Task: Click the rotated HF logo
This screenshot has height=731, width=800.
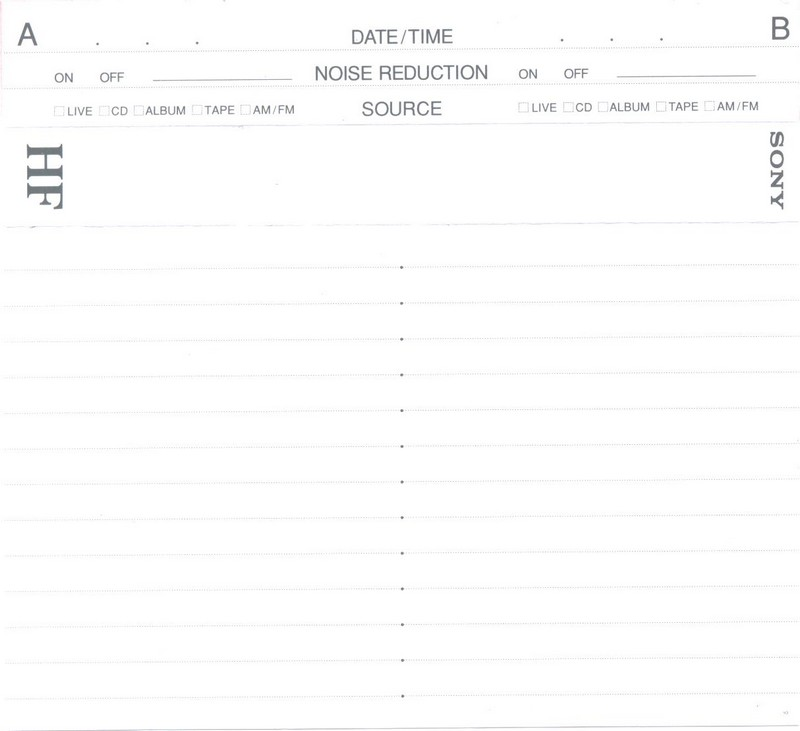Action: pyautogui.click(x=45, y=177)
